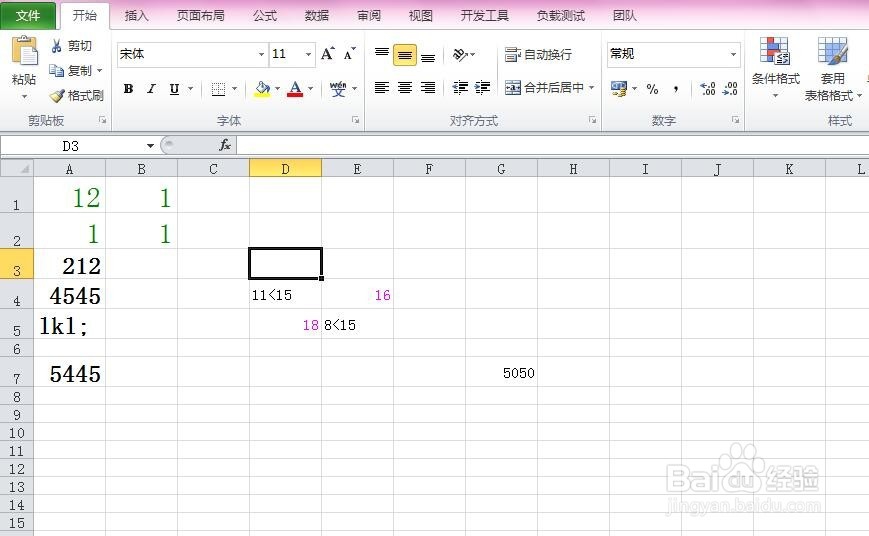
Task: Click the phonetic guide wén icon
Action: pos(338,89)
